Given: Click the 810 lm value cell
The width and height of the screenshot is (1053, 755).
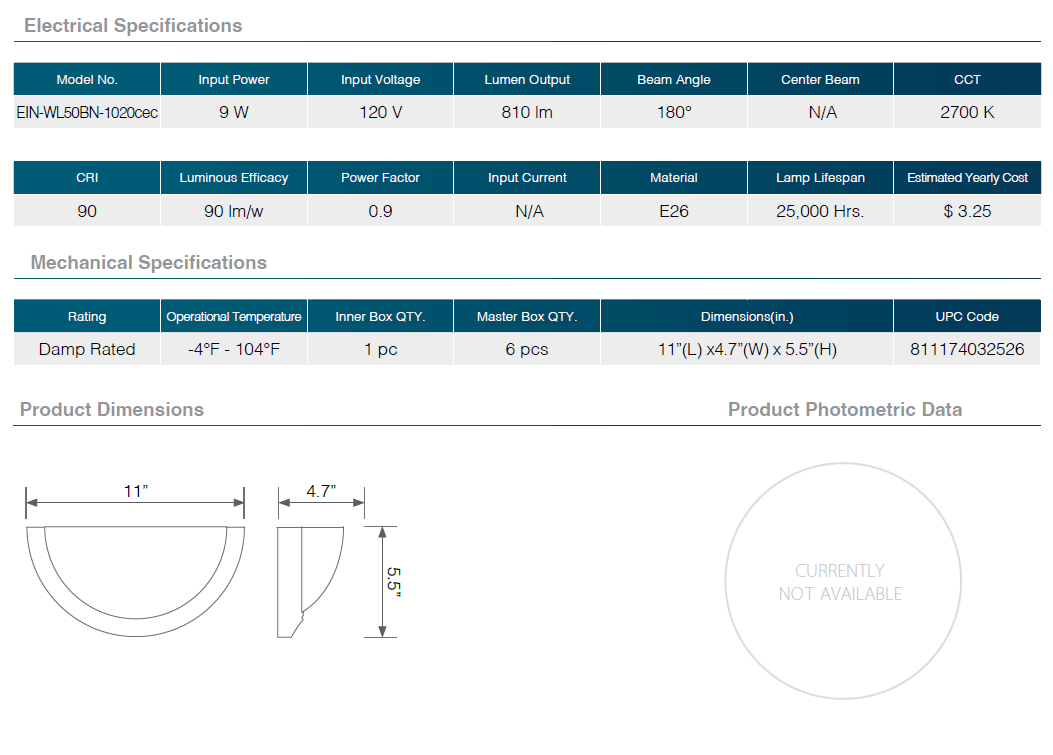Looking at the screenshot, I should point(527,112).
